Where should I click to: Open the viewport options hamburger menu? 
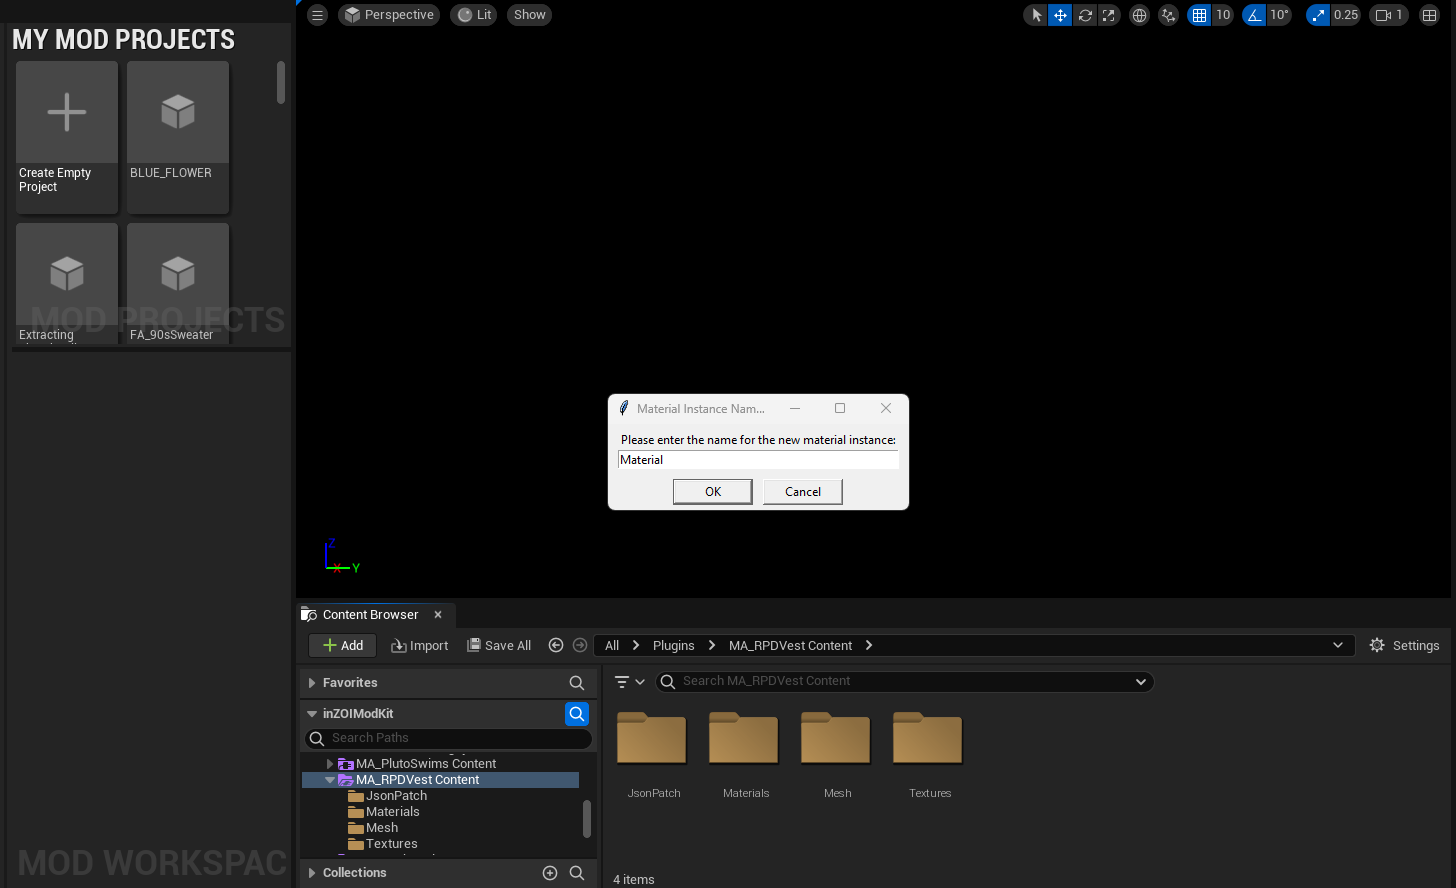pyautogui.click(x=317, y=15)
